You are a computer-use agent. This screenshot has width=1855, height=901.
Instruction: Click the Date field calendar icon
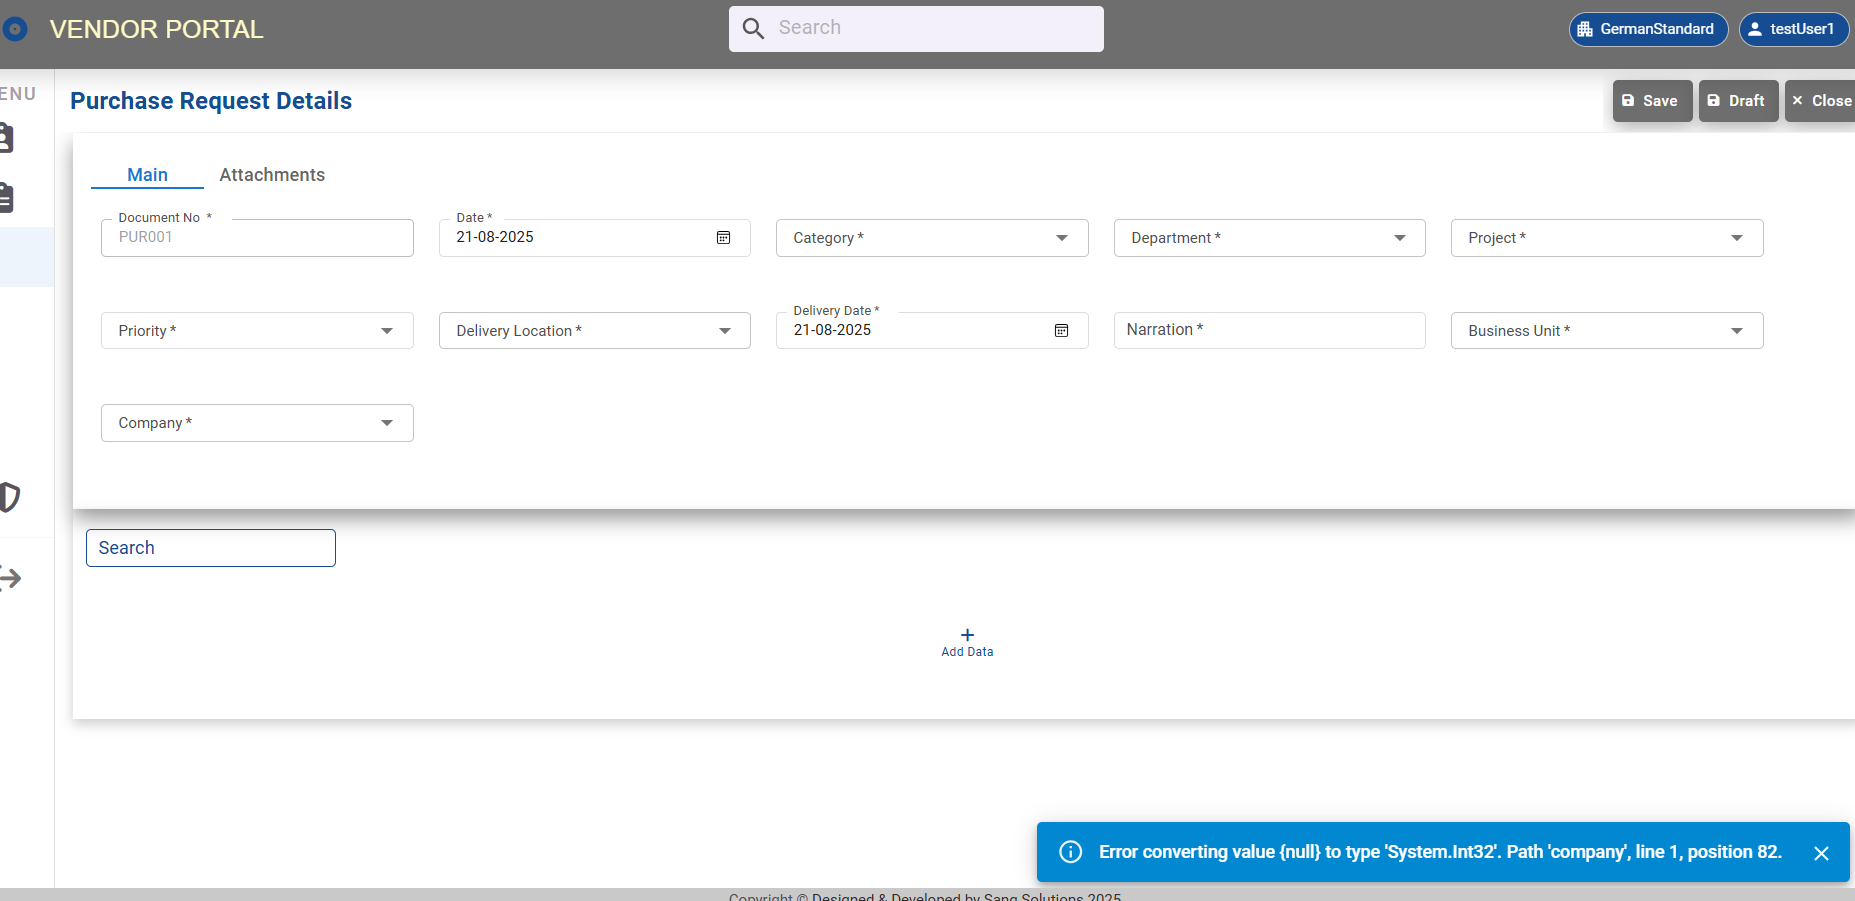click(x=723, y=238)
